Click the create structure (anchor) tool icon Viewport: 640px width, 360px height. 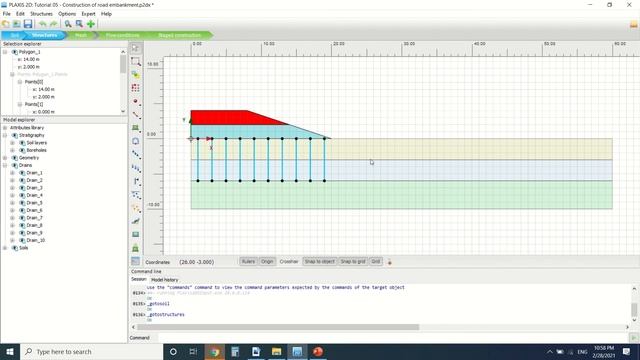tap(136, 181)
